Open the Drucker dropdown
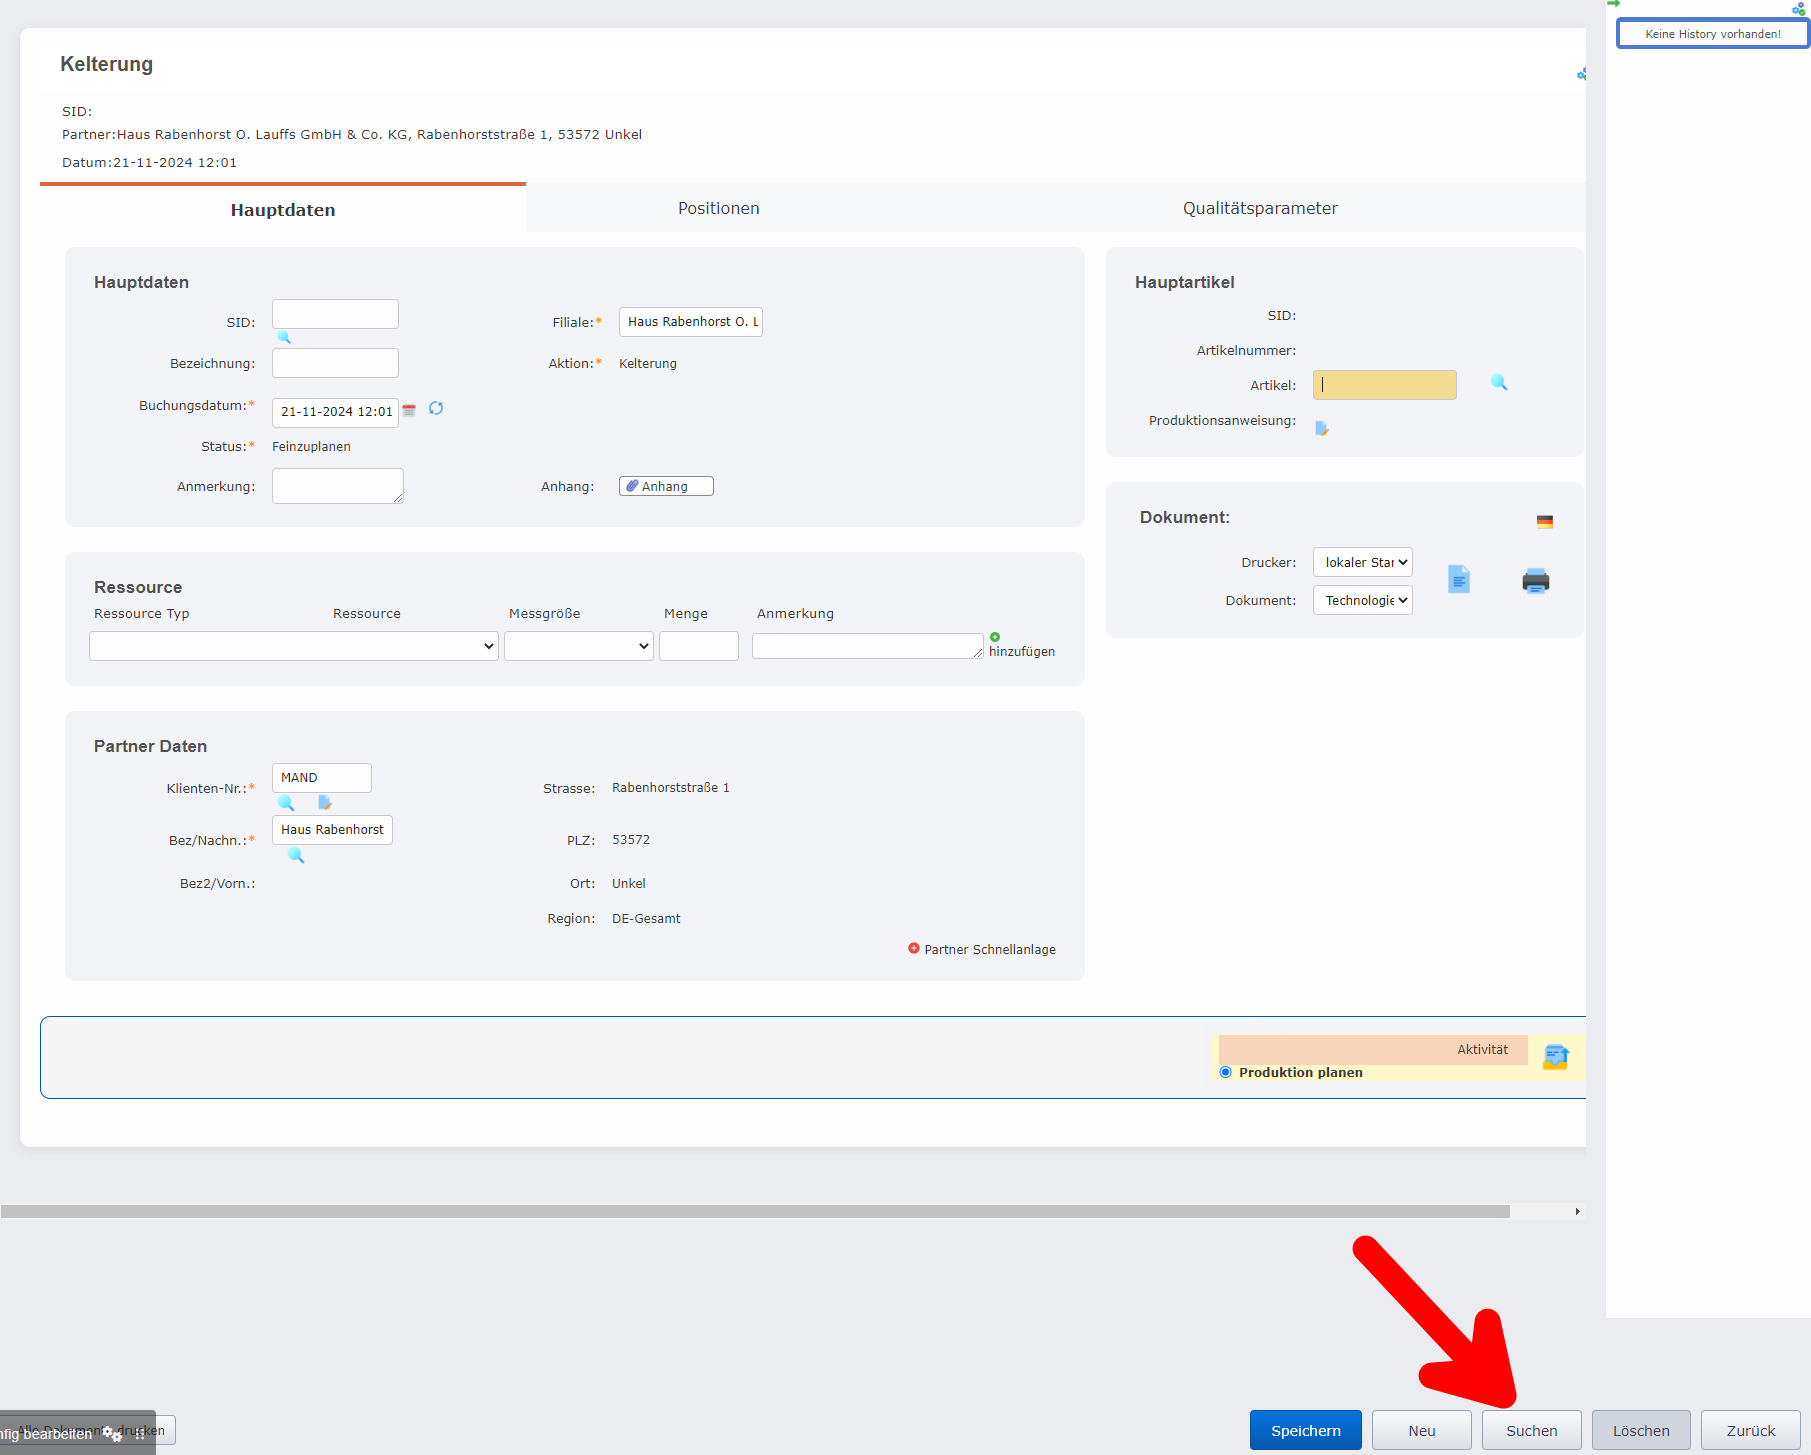The height and width of the screenshot is (1455, 1811). point(1362,563)
